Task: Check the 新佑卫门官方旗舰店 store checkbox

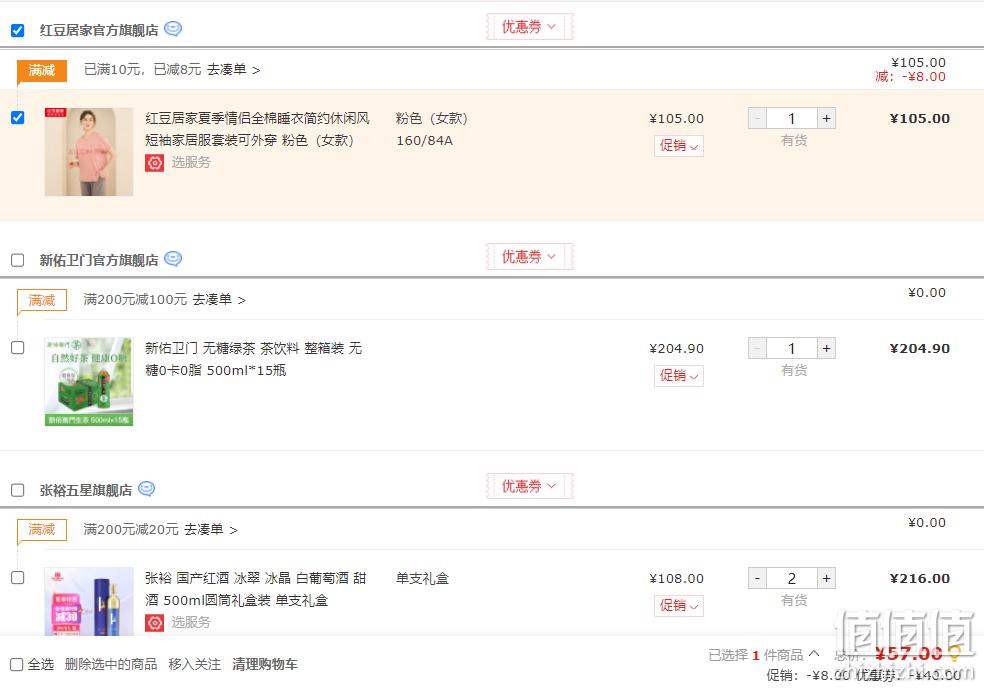Action: pos(18,260)
